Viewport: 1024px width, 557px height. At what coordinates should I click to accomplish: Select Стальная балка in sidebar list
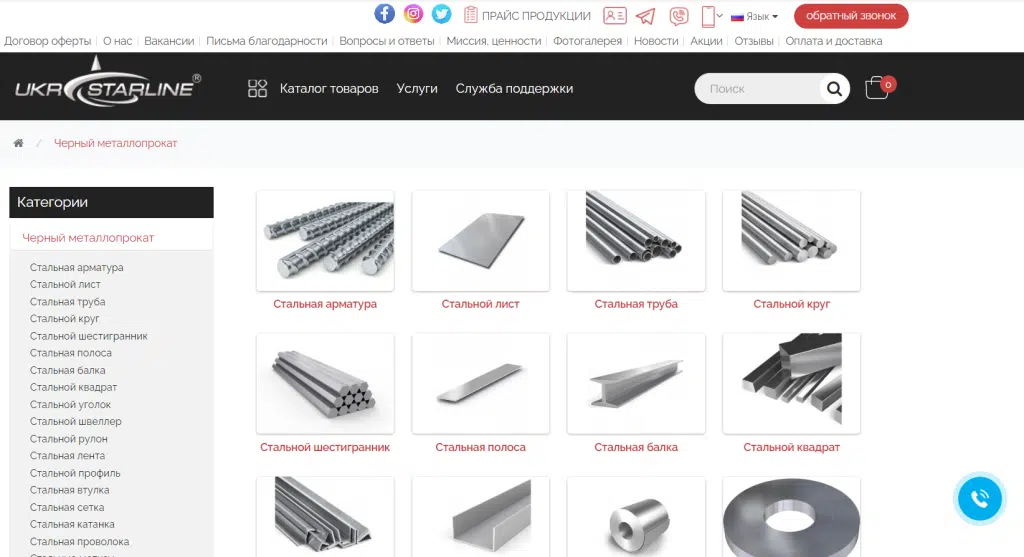click(67, 370)
